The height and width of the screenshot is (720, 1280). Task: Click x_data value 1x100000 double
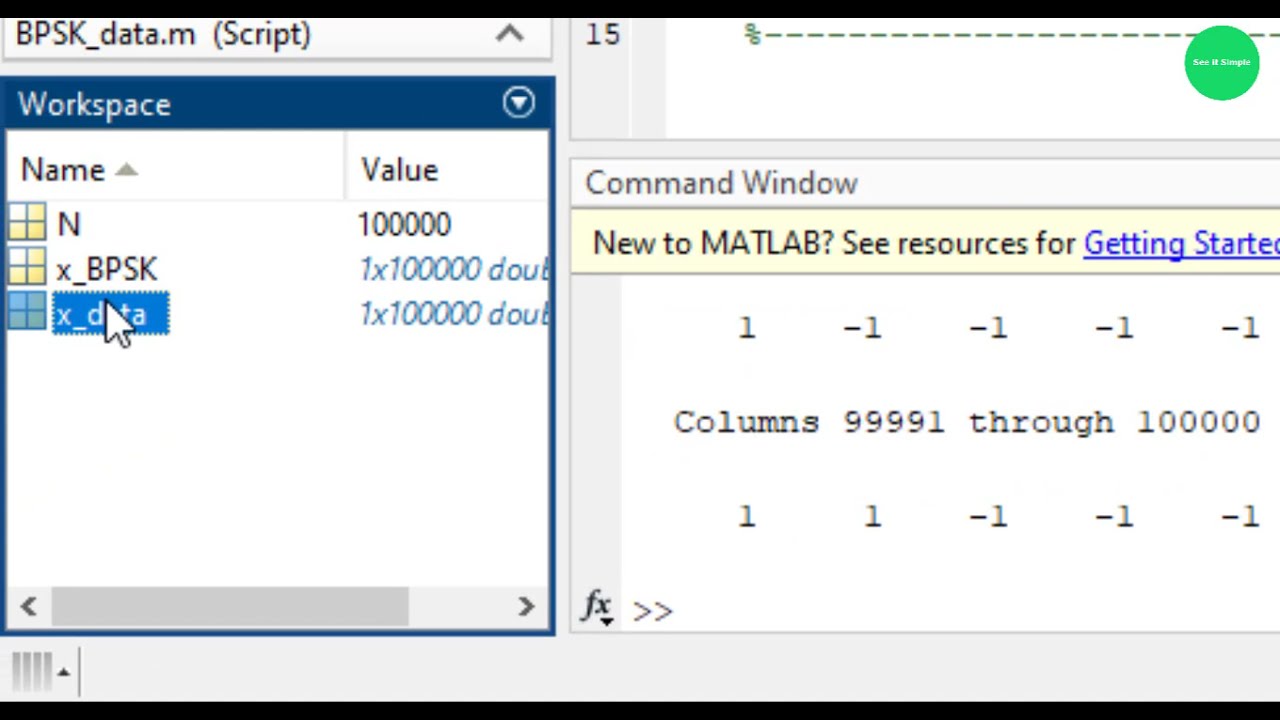tap(454, 315)
